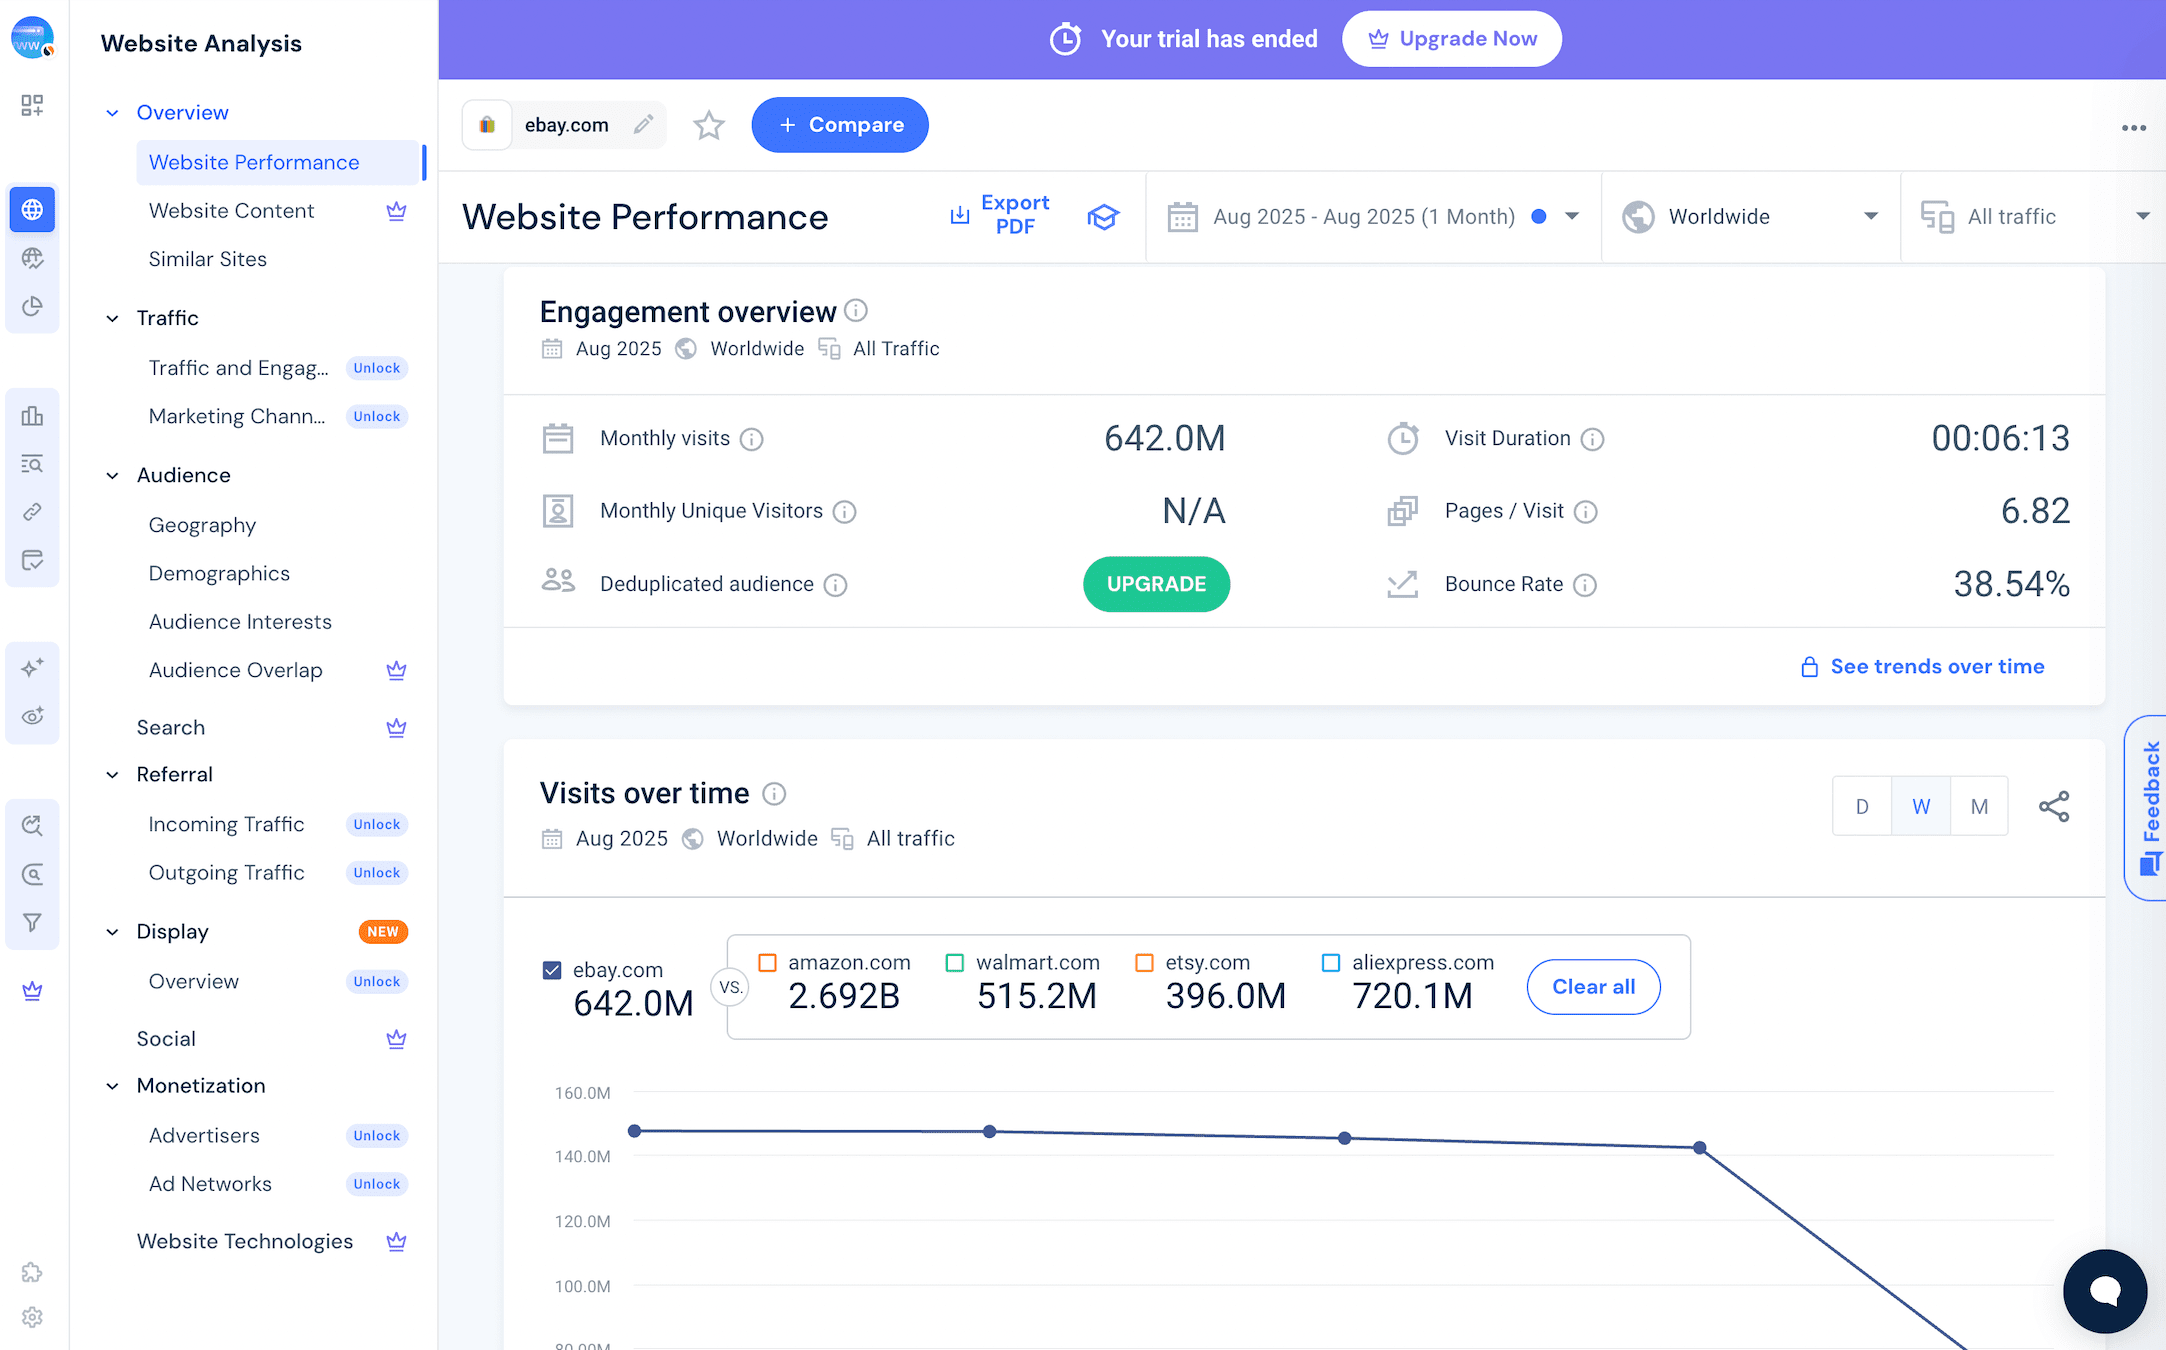Collapse the Overview section
Image resolution: width=2166 pixels, height=1350 pixels.
coord(112,113)
